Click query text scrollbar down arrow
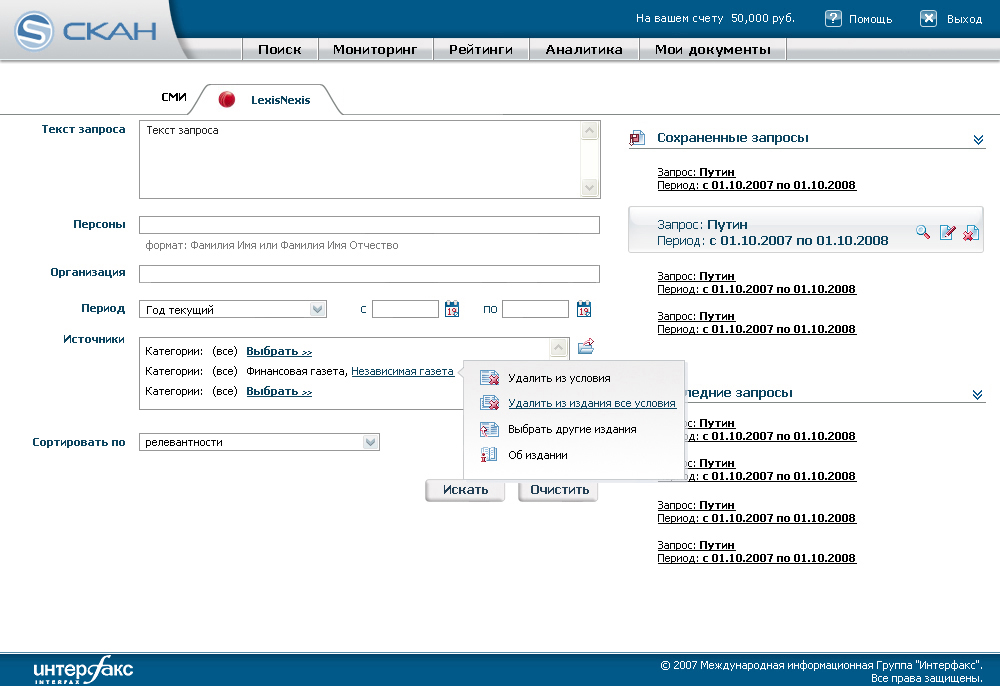1000x686 pixels. click(x=590, y=187)
